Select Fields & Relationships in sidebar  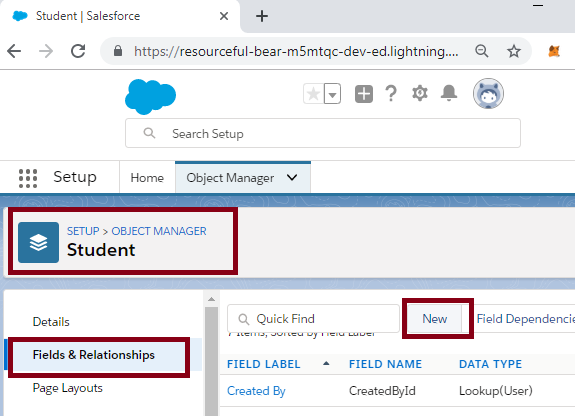93,355
